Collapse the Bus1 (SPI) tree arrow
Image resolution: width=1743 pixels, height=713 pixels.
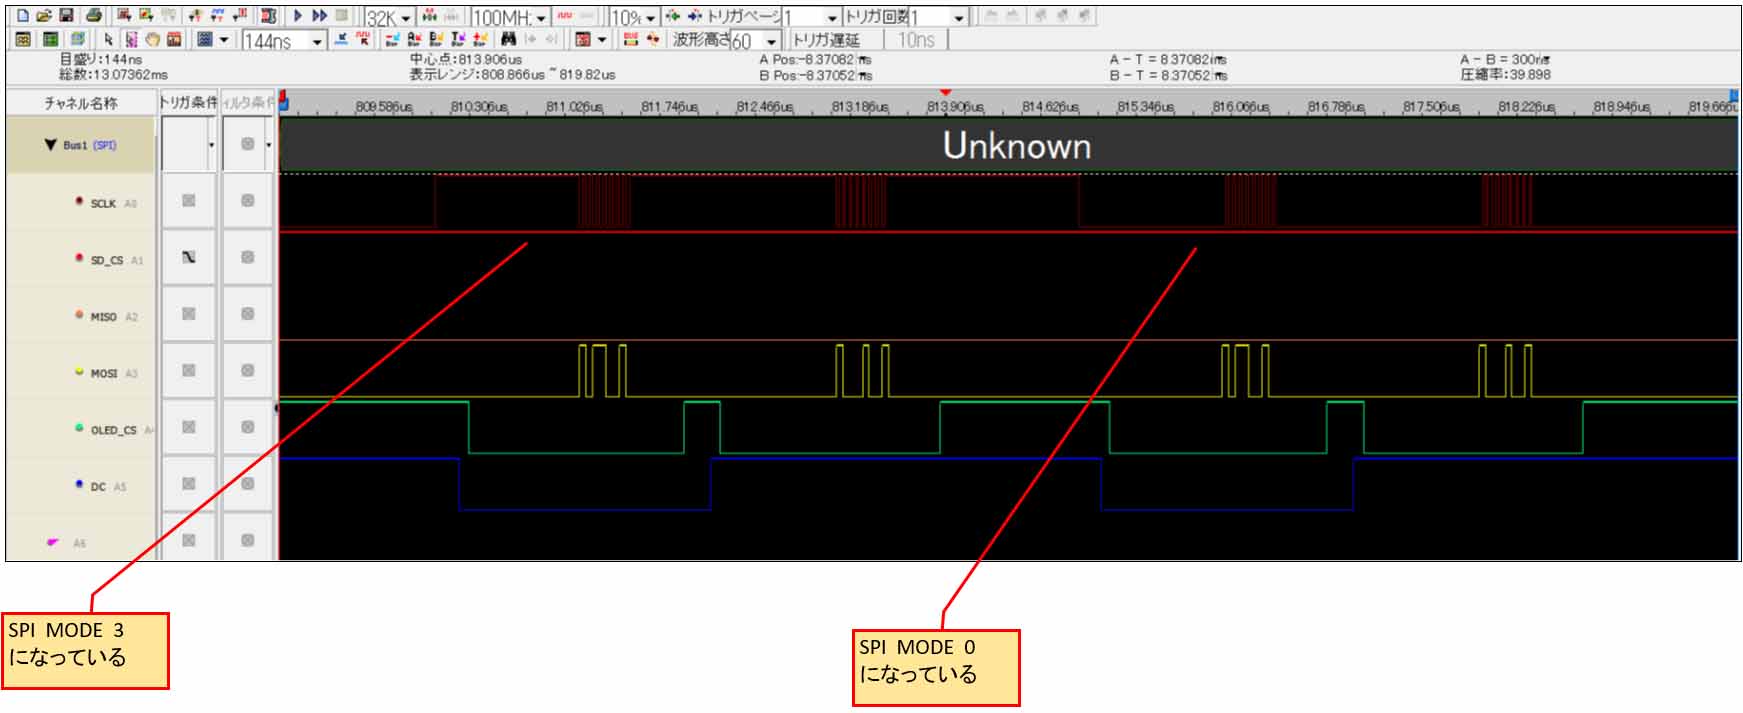point(50,145)
